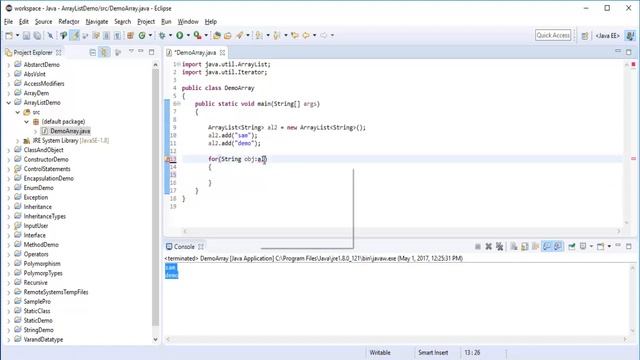Click the New Java Package toolbar icon
This screenshot has width=640, height=360.
(131, 36)
